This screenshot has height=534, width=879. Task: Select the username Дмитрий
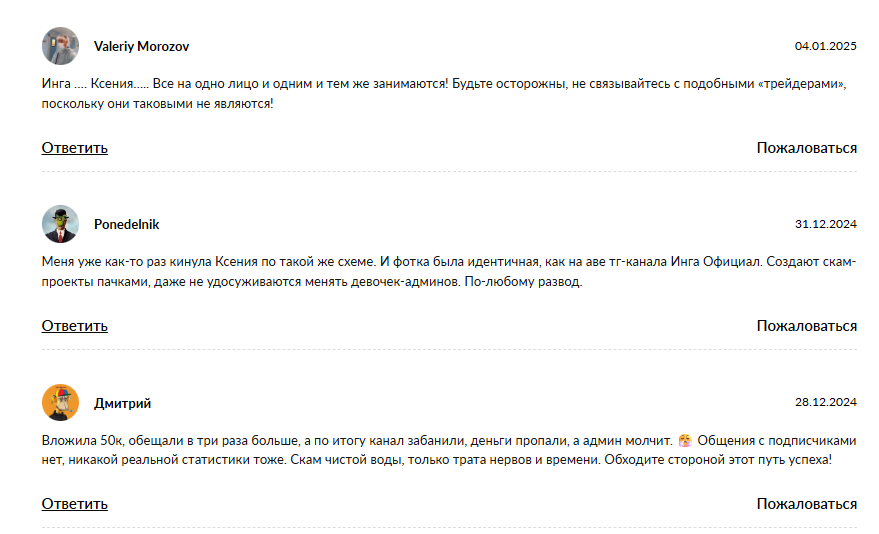tap(122, 403)
